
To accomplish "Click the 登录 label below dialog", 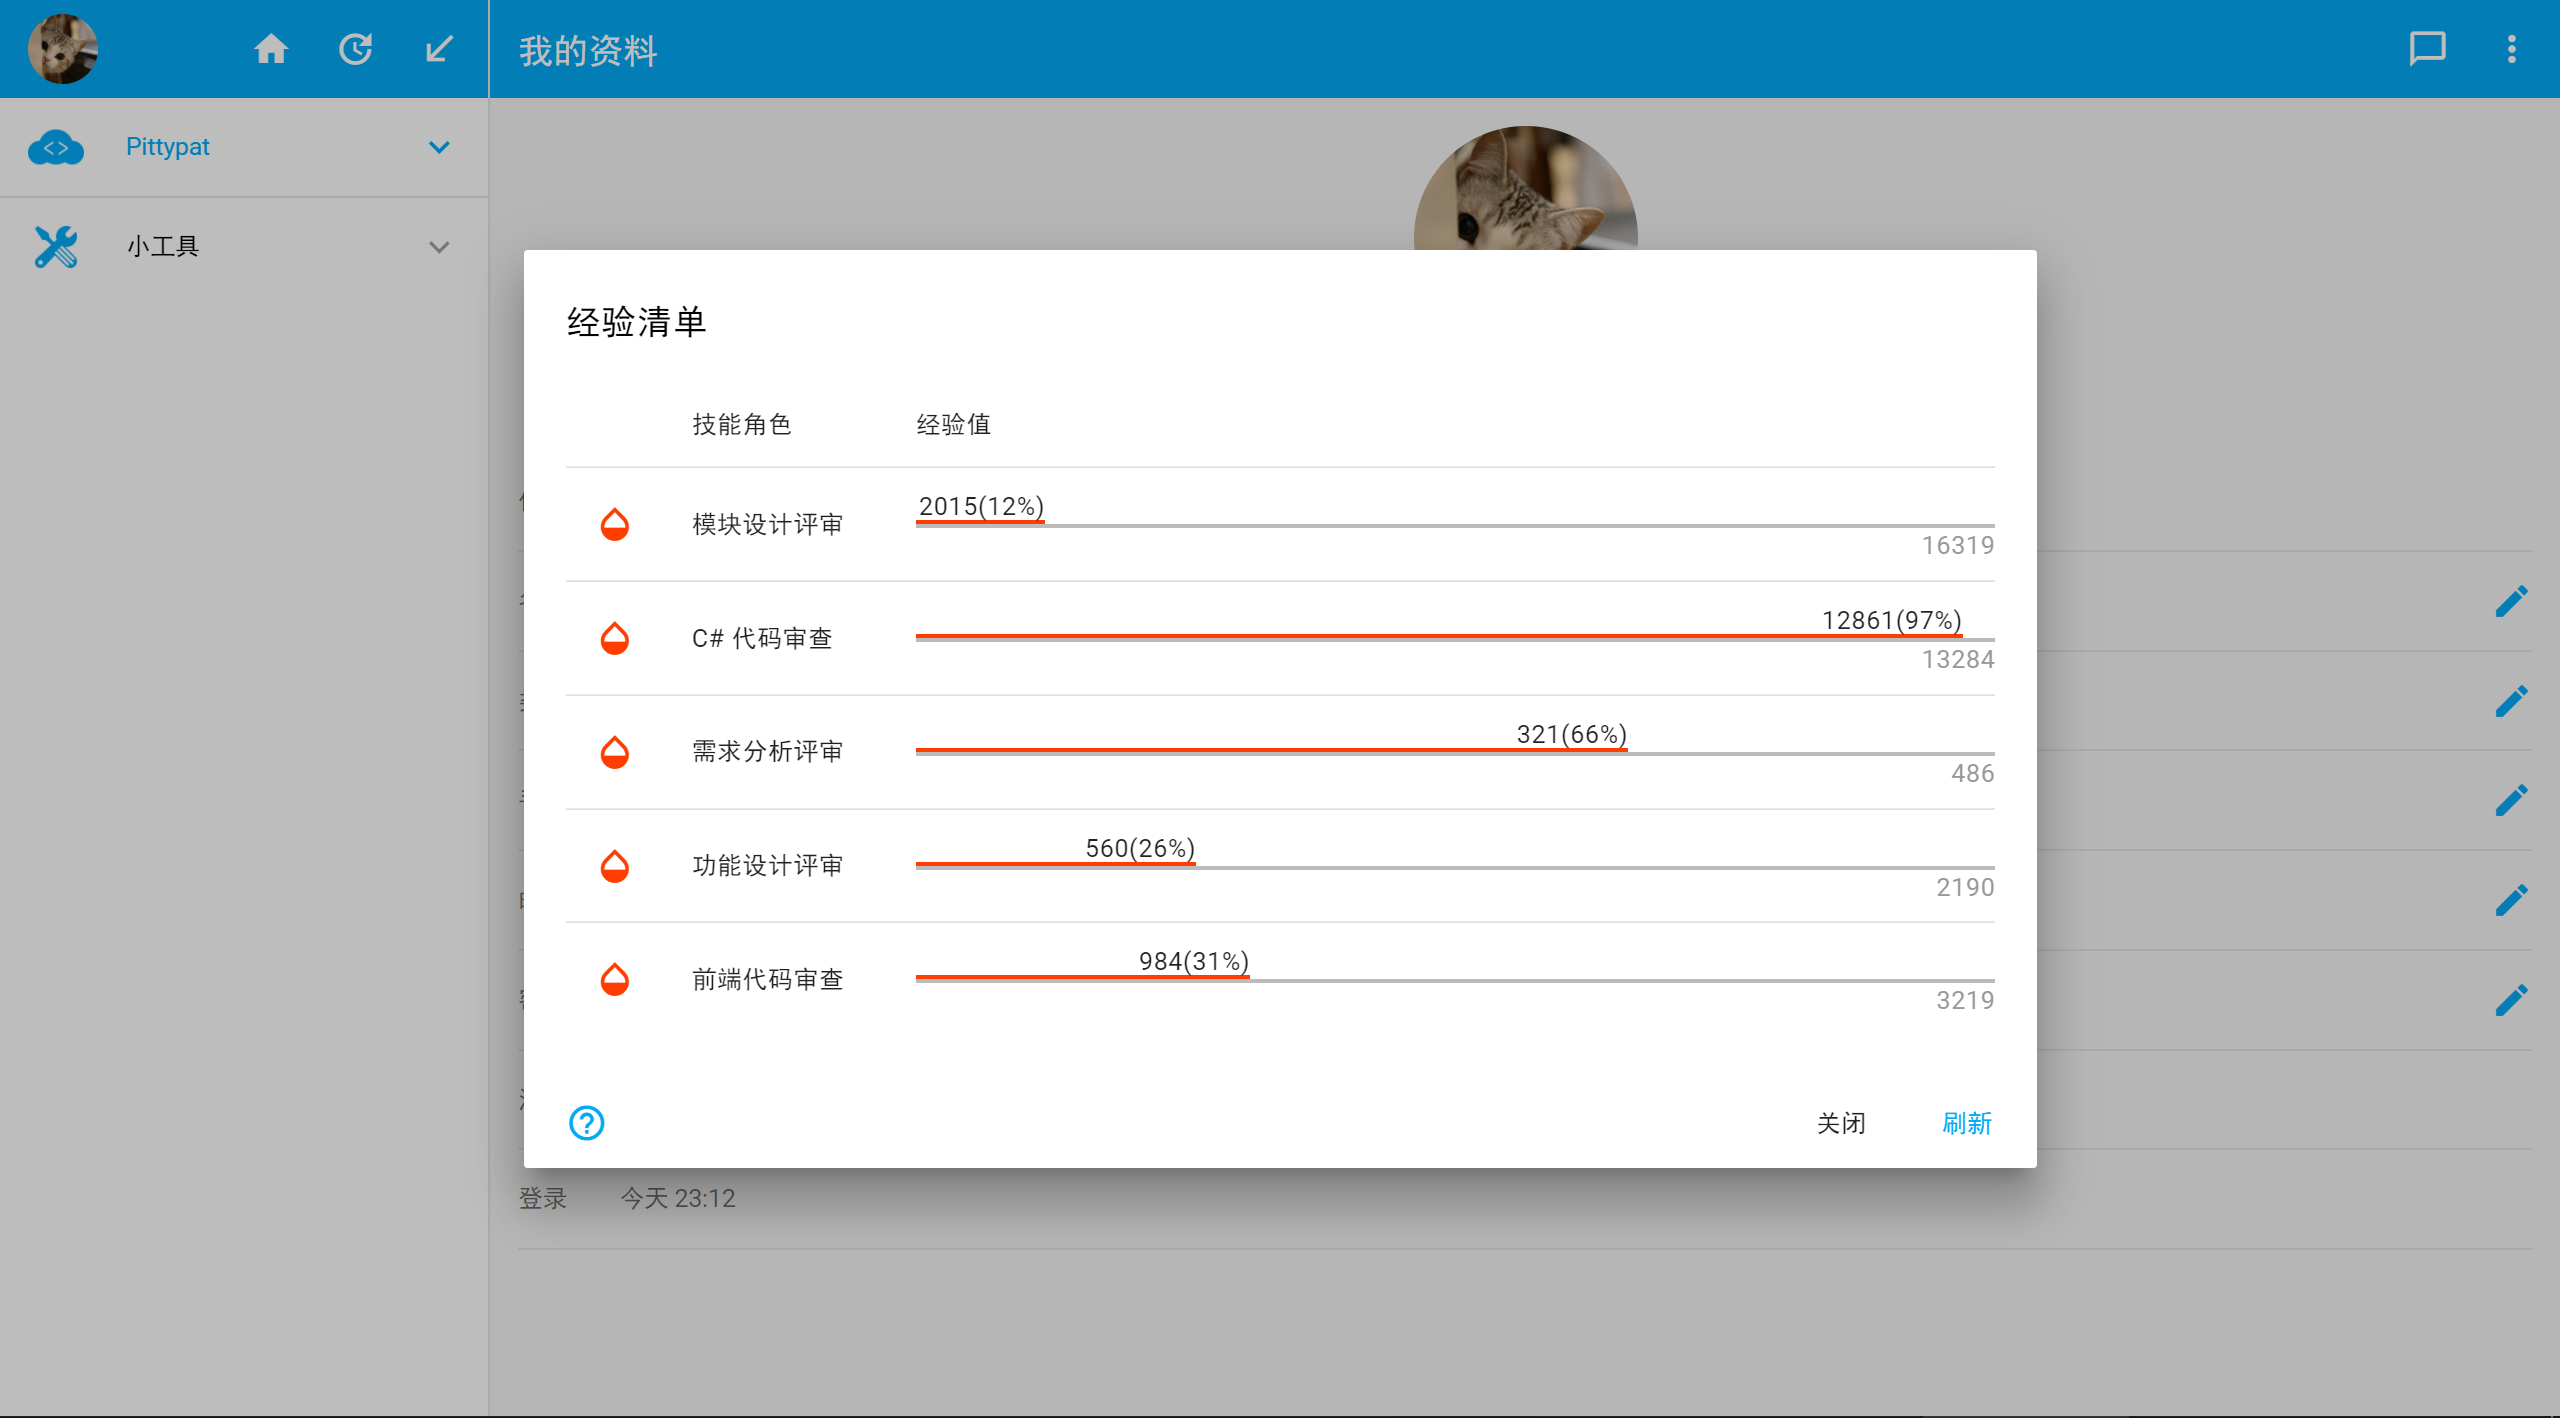I will pos(543,1198).
